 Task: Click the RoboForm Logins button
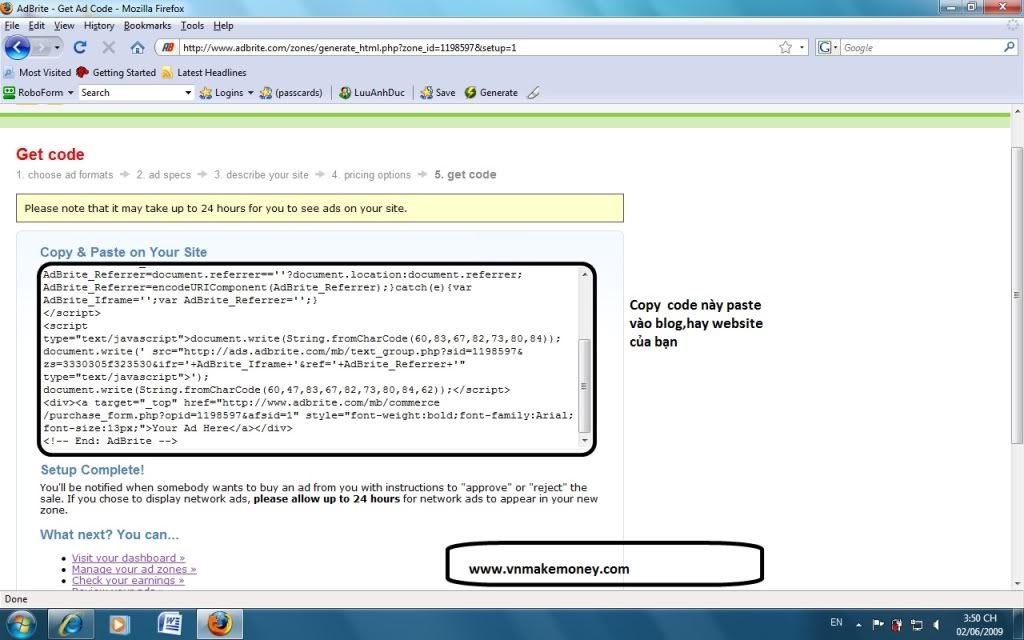pos(223,93)
